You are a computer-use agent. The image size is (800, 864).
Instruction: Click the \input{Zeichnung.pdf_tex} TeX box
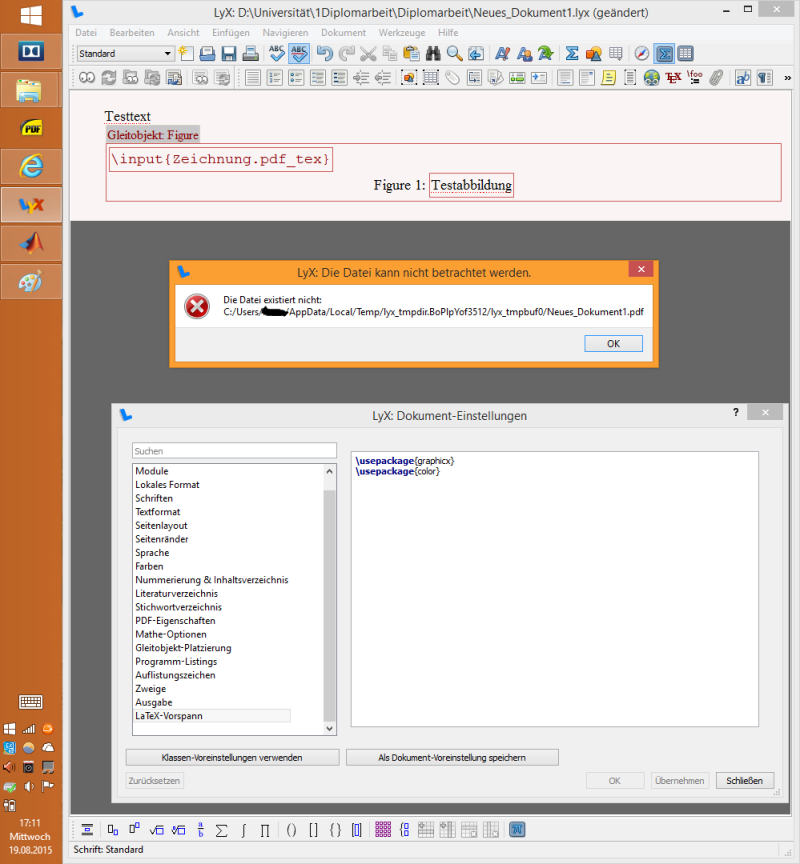(221, 159)
